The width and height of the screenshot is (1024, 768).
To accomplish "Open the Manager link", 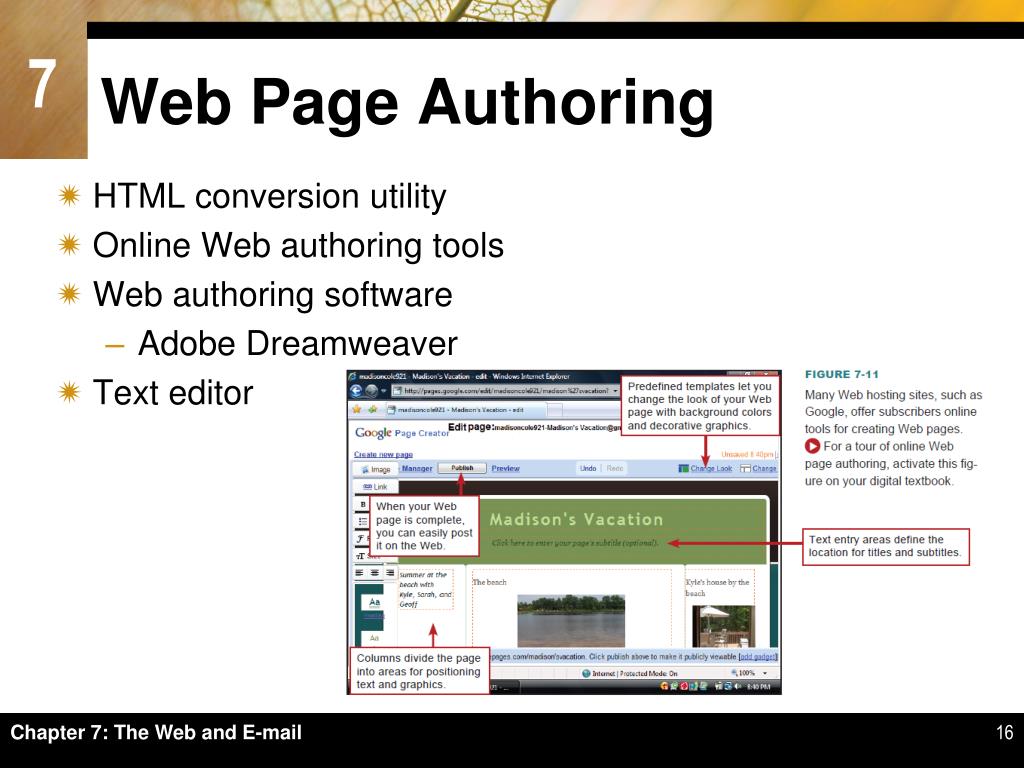I will pos(417,468).
